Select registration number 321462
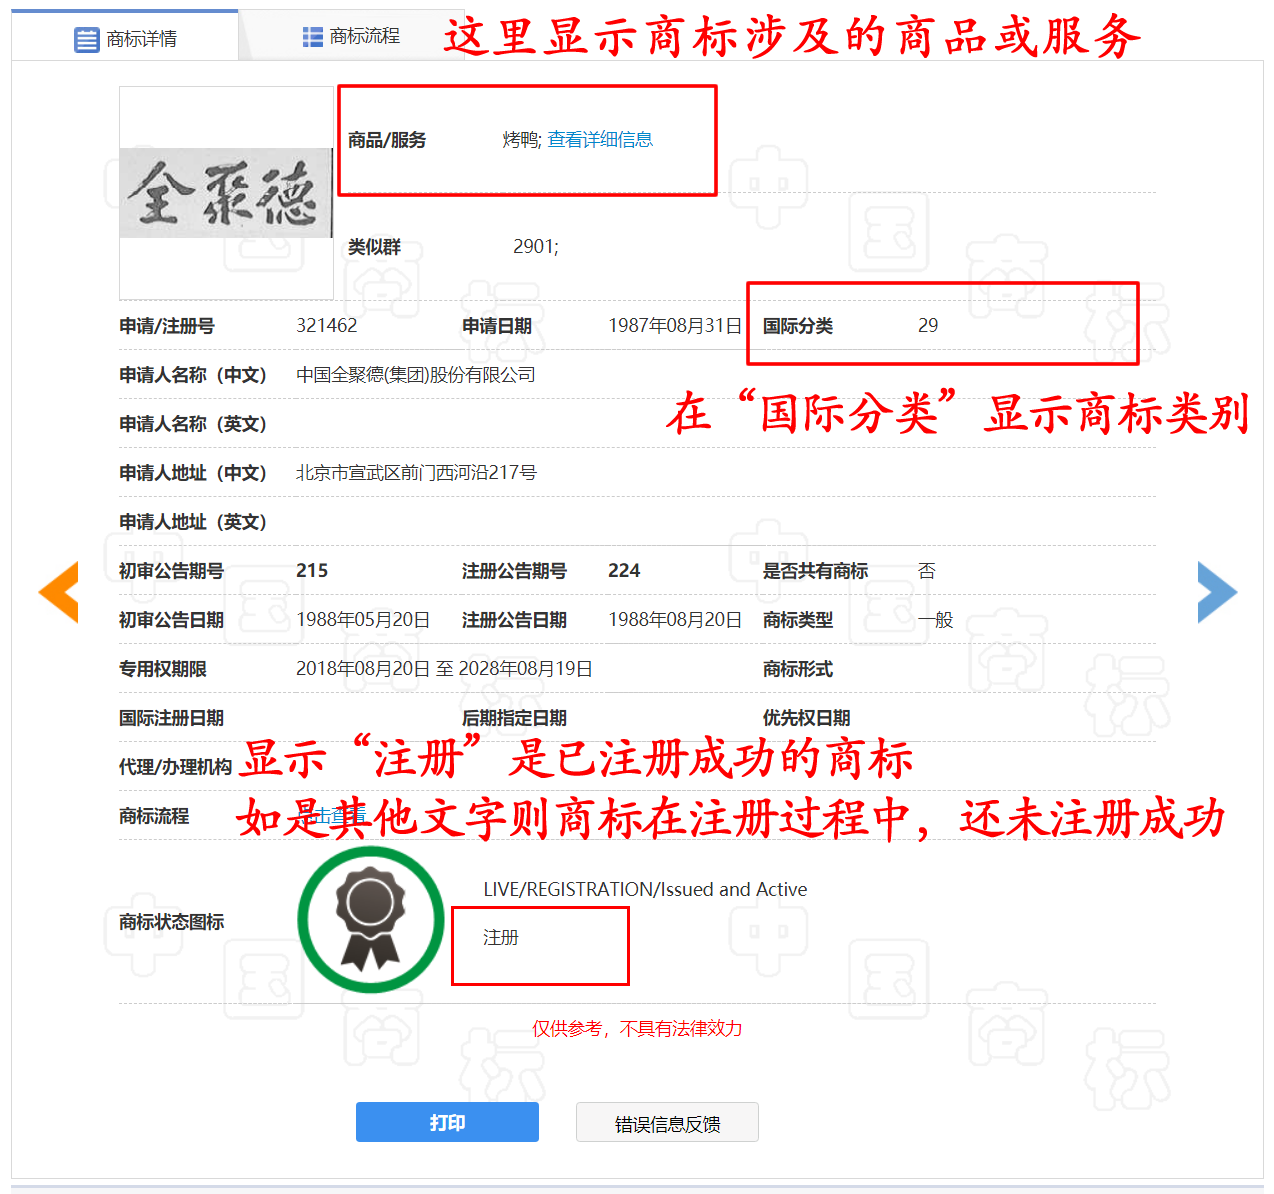 (x=327, y=325)
